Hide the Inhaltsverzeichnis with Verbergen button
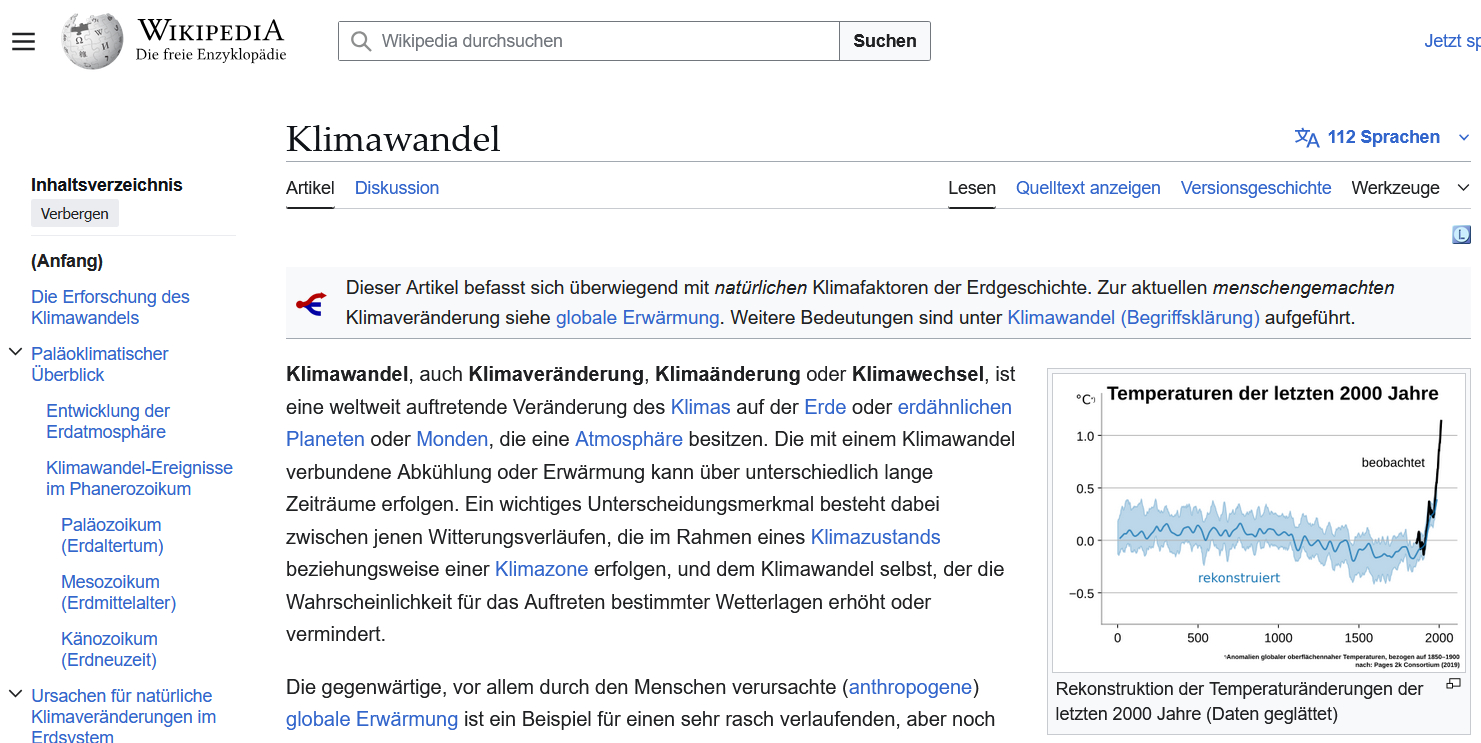 pos(75,213)
